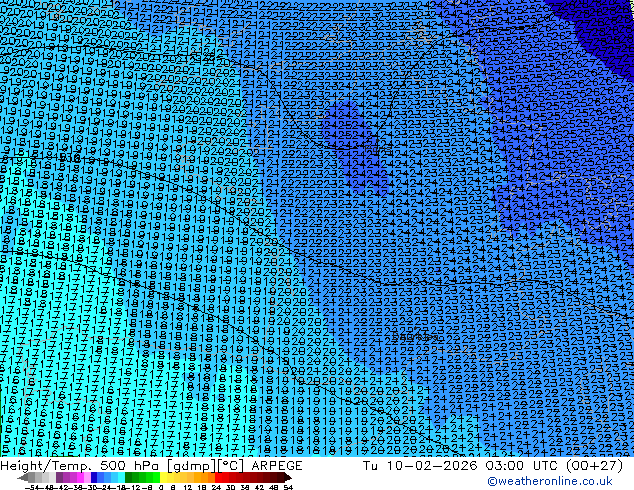634x490 pixels.
Task: Click the [°C] unit label
Action: point(231,466)
